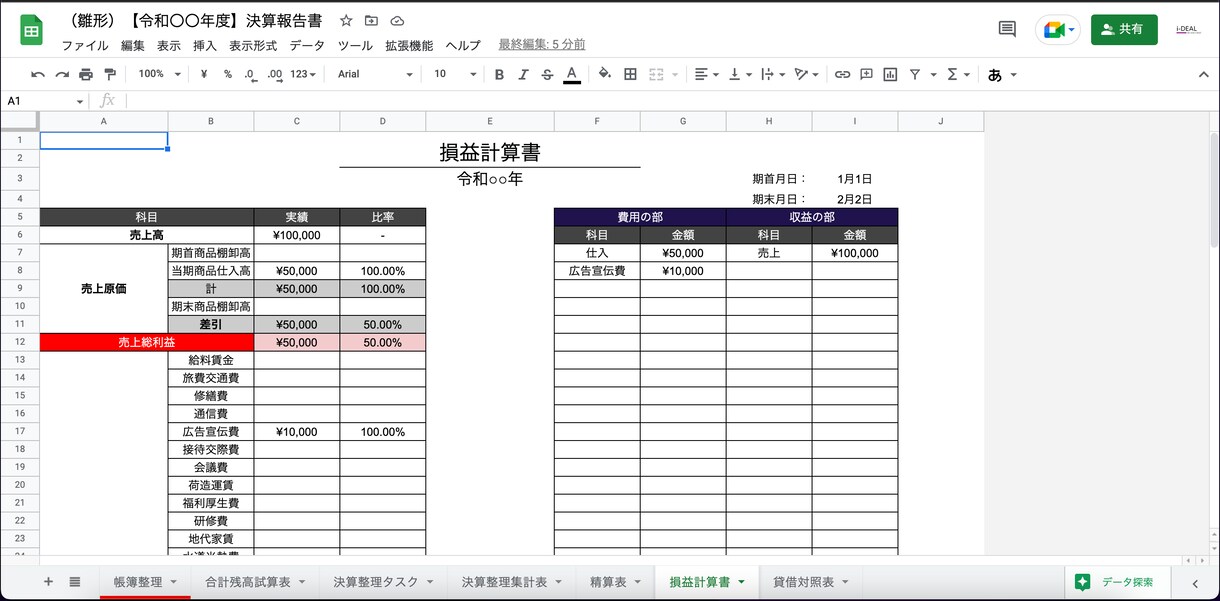
Task: Toggle italic formatting
Action: pyautogui.click(x=523, y=74)
